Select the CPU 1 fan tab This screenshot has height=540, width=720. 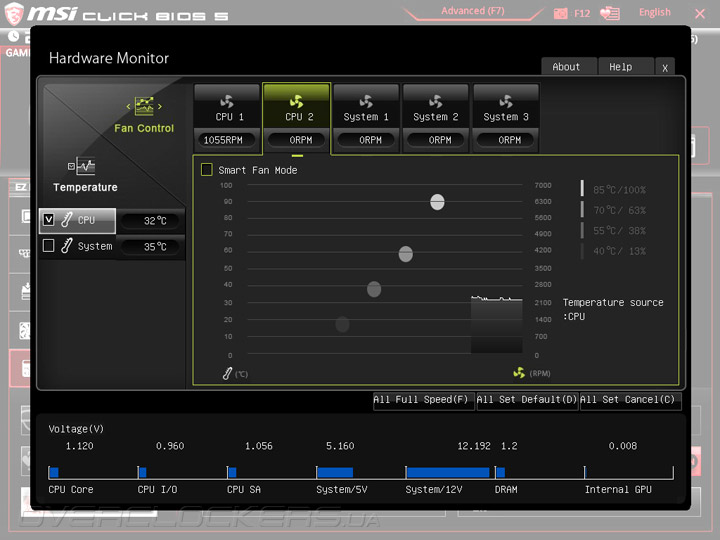[227, 118]
